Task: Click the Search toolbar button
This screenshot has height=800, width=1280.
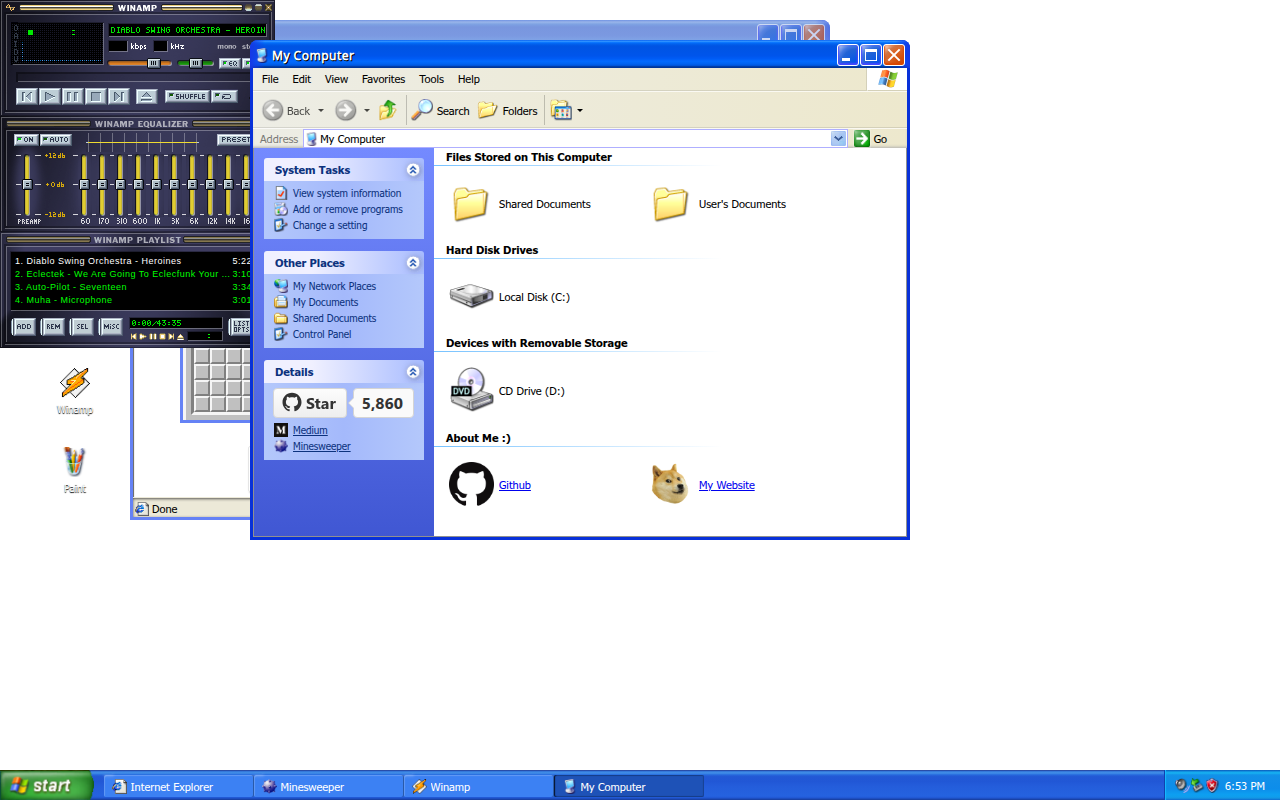Action: pos(441,111)
